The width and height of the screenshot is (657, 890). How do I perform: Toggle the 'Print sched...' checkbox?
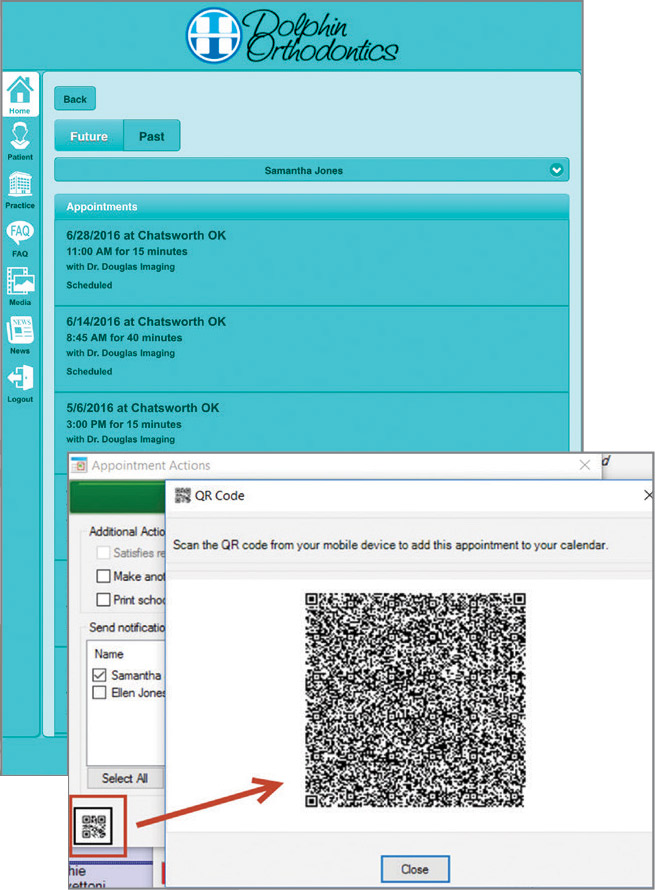click(x=103, y=599)
